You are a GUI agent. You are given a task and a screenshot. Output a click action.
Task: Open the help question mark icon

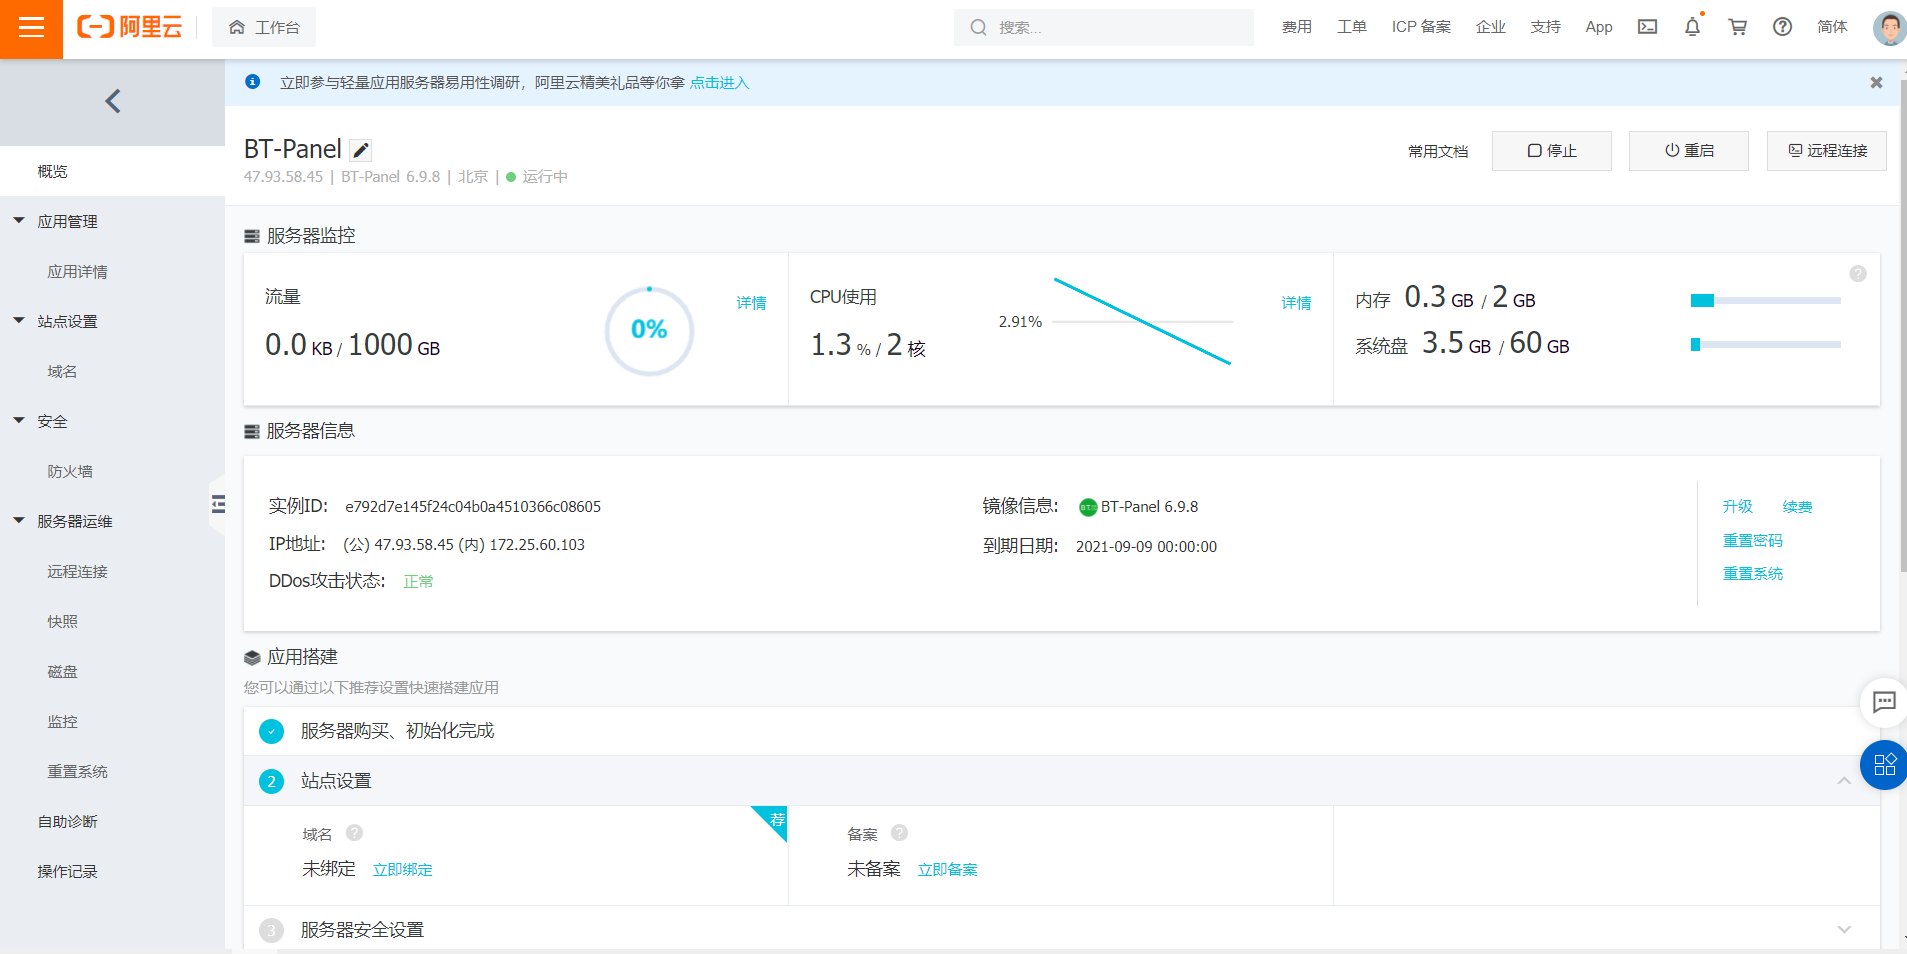coord(1782,27)
